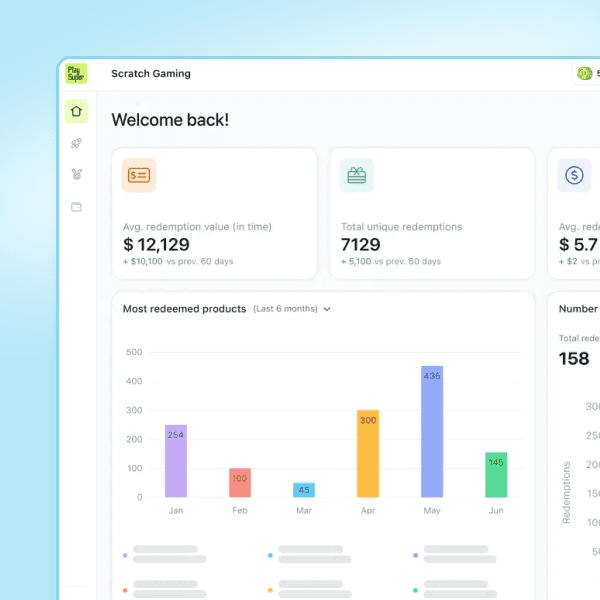Click the Avg. redemption value (in time) label
The width and height of the screenshot is (600, 600).
tap(197, 227)
